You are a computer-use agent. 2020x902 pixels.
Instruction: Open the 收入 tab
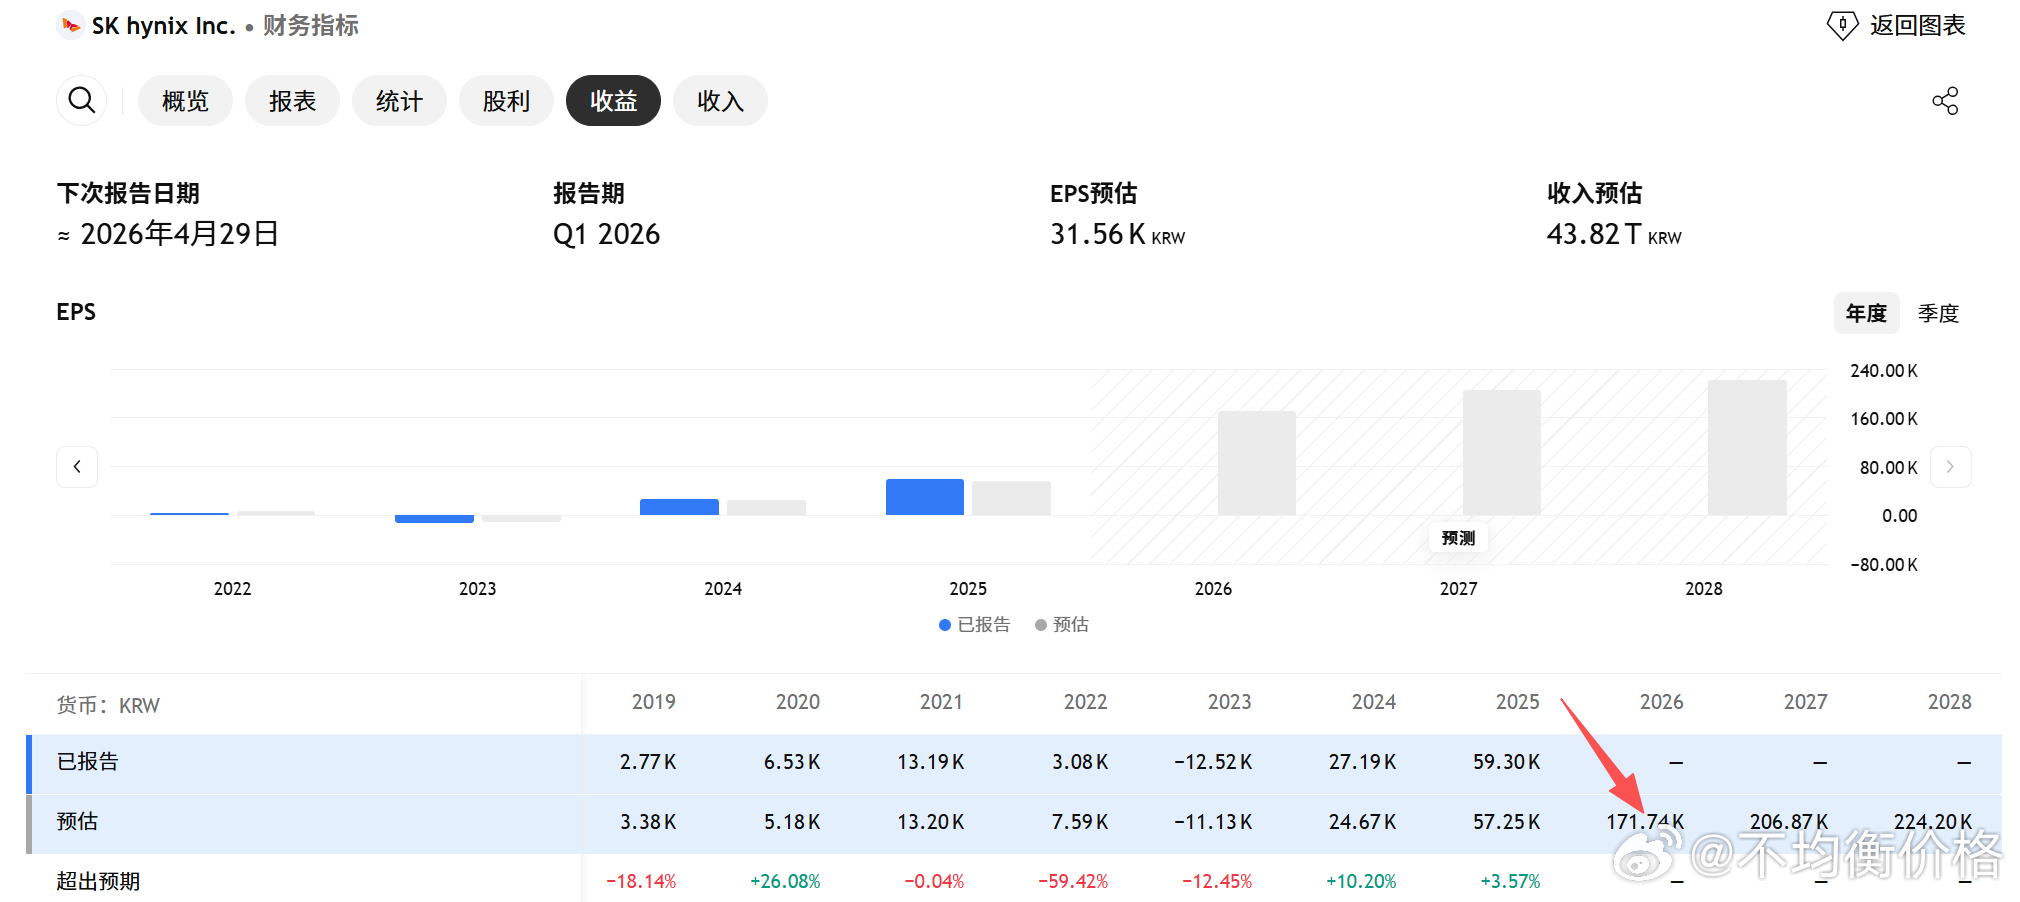tap(720, 101)
